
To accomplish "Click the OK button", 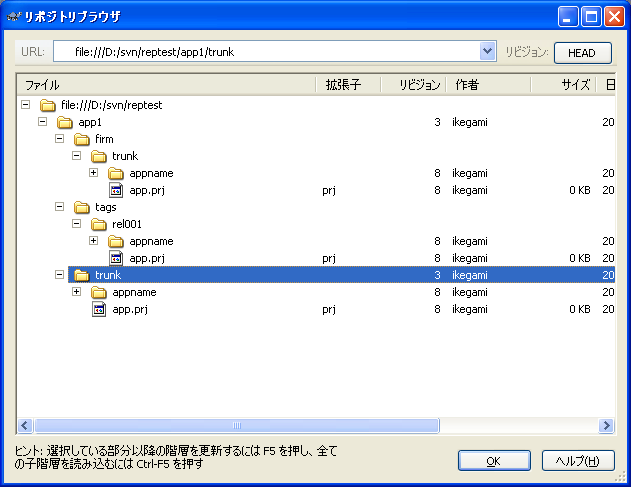I will (494, 461).
